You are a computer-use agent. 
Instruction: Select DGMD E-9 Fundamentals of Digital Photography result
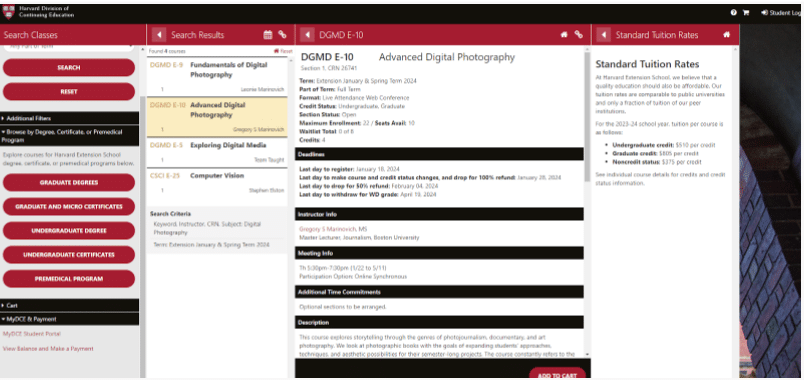(217, 77)
